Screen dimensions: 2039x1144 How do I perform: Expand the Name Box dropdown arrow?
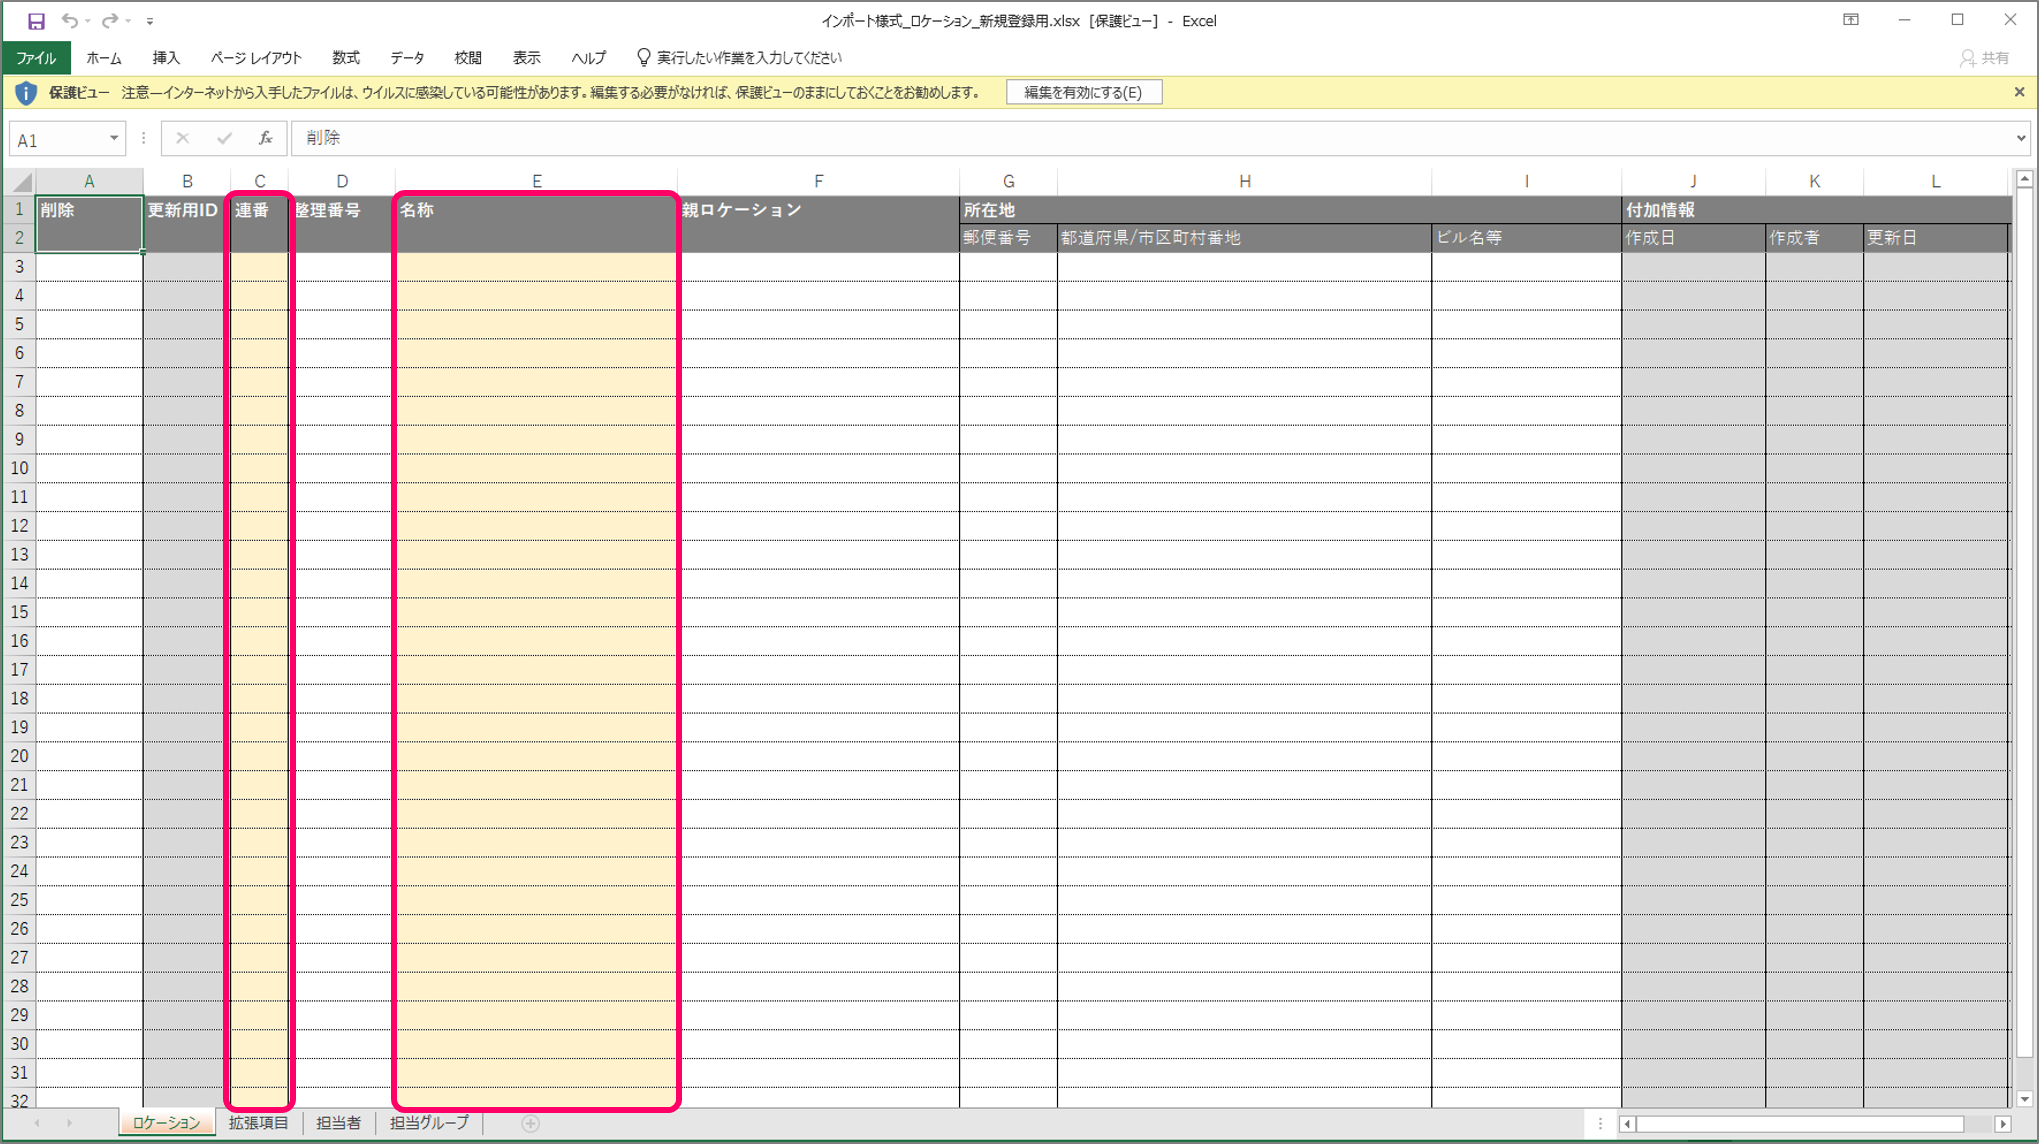[x=114, y=138]
